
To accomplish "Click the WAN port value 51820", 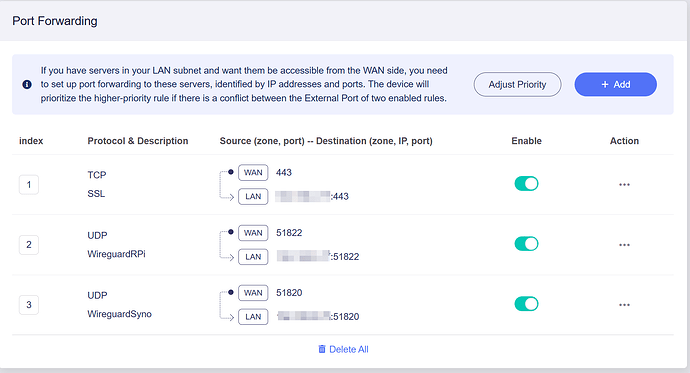I will [x=289, y=293].
